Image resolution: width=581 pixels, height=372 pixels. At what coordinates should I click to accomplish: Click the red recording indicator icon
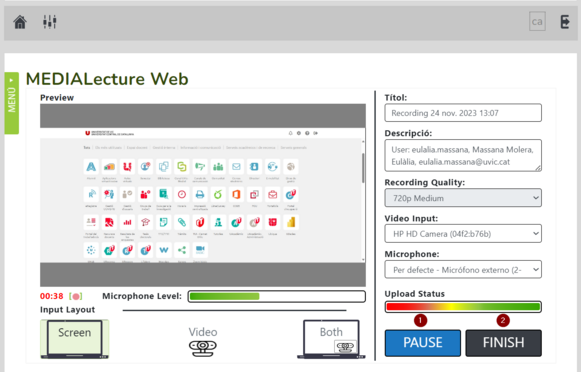click(76, 296)
